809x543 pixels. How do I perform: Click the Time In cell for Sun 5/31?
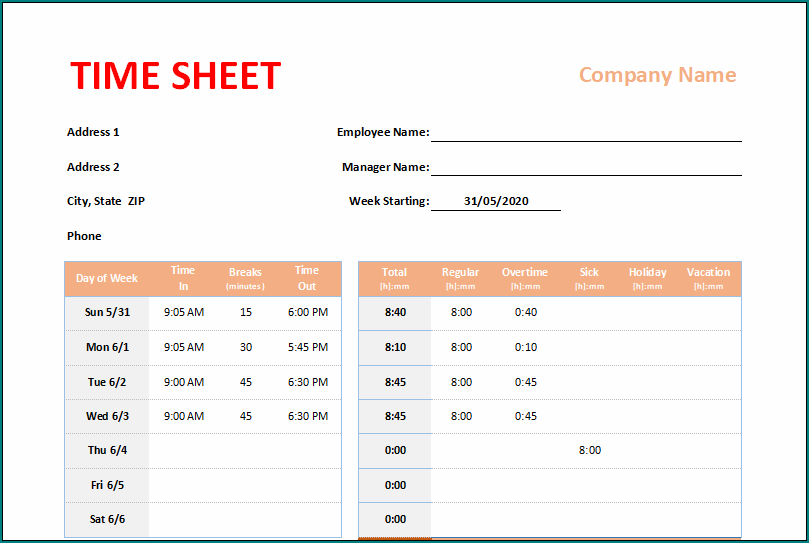(183, 312)
